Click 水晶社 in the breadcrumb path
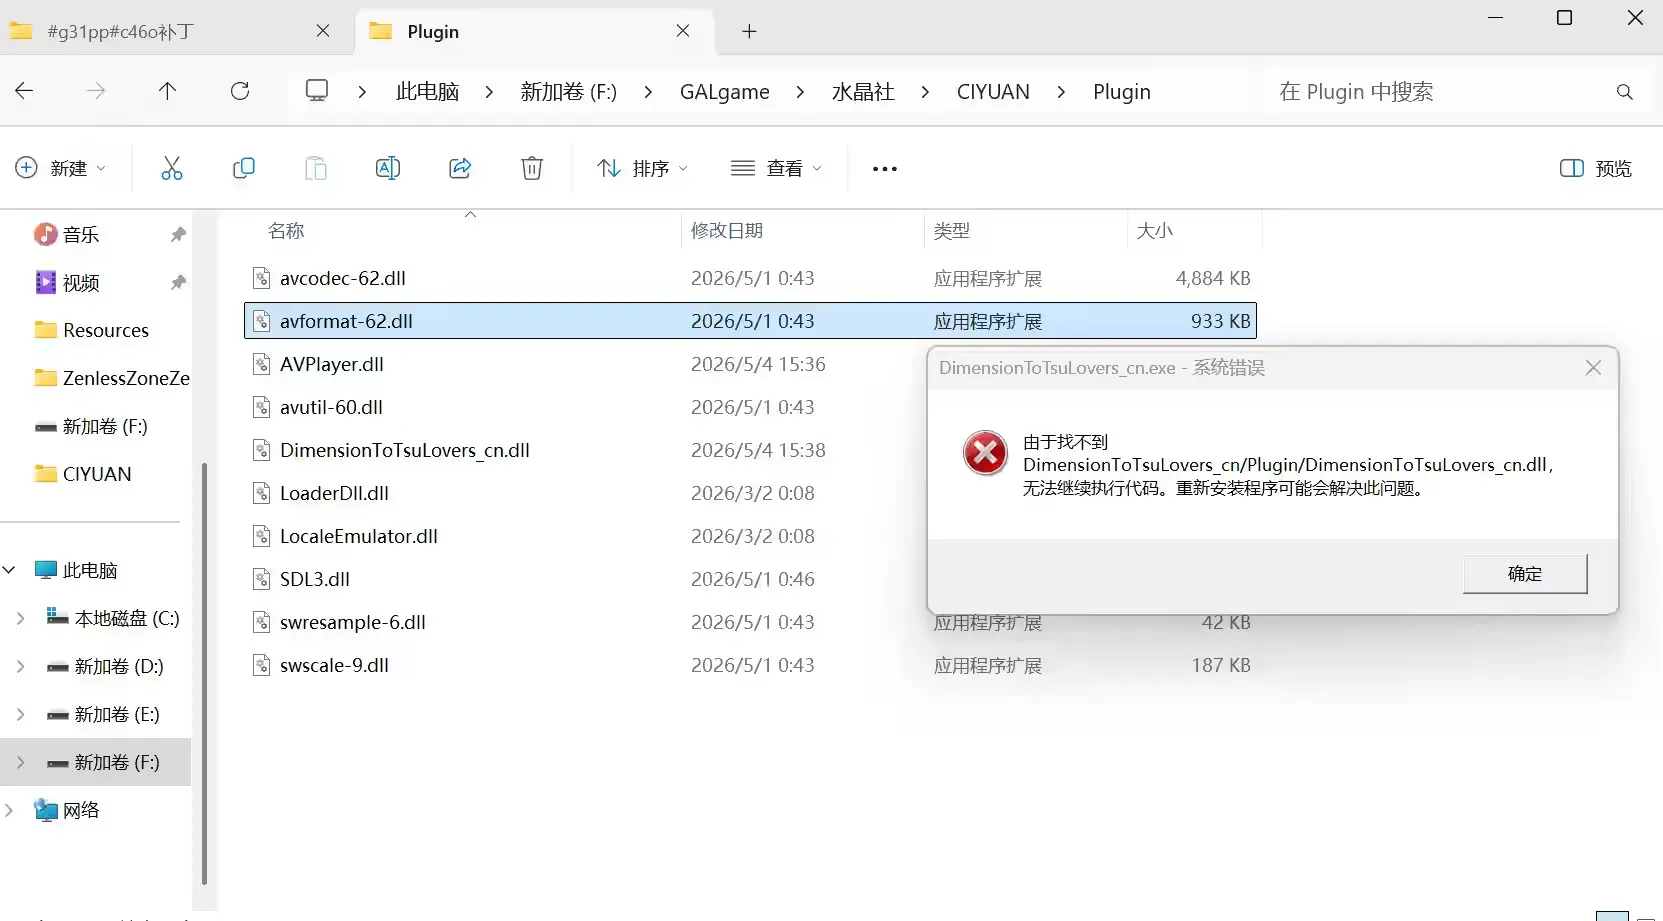Screen dimensions: 1663x921 [x=863, y=92]
